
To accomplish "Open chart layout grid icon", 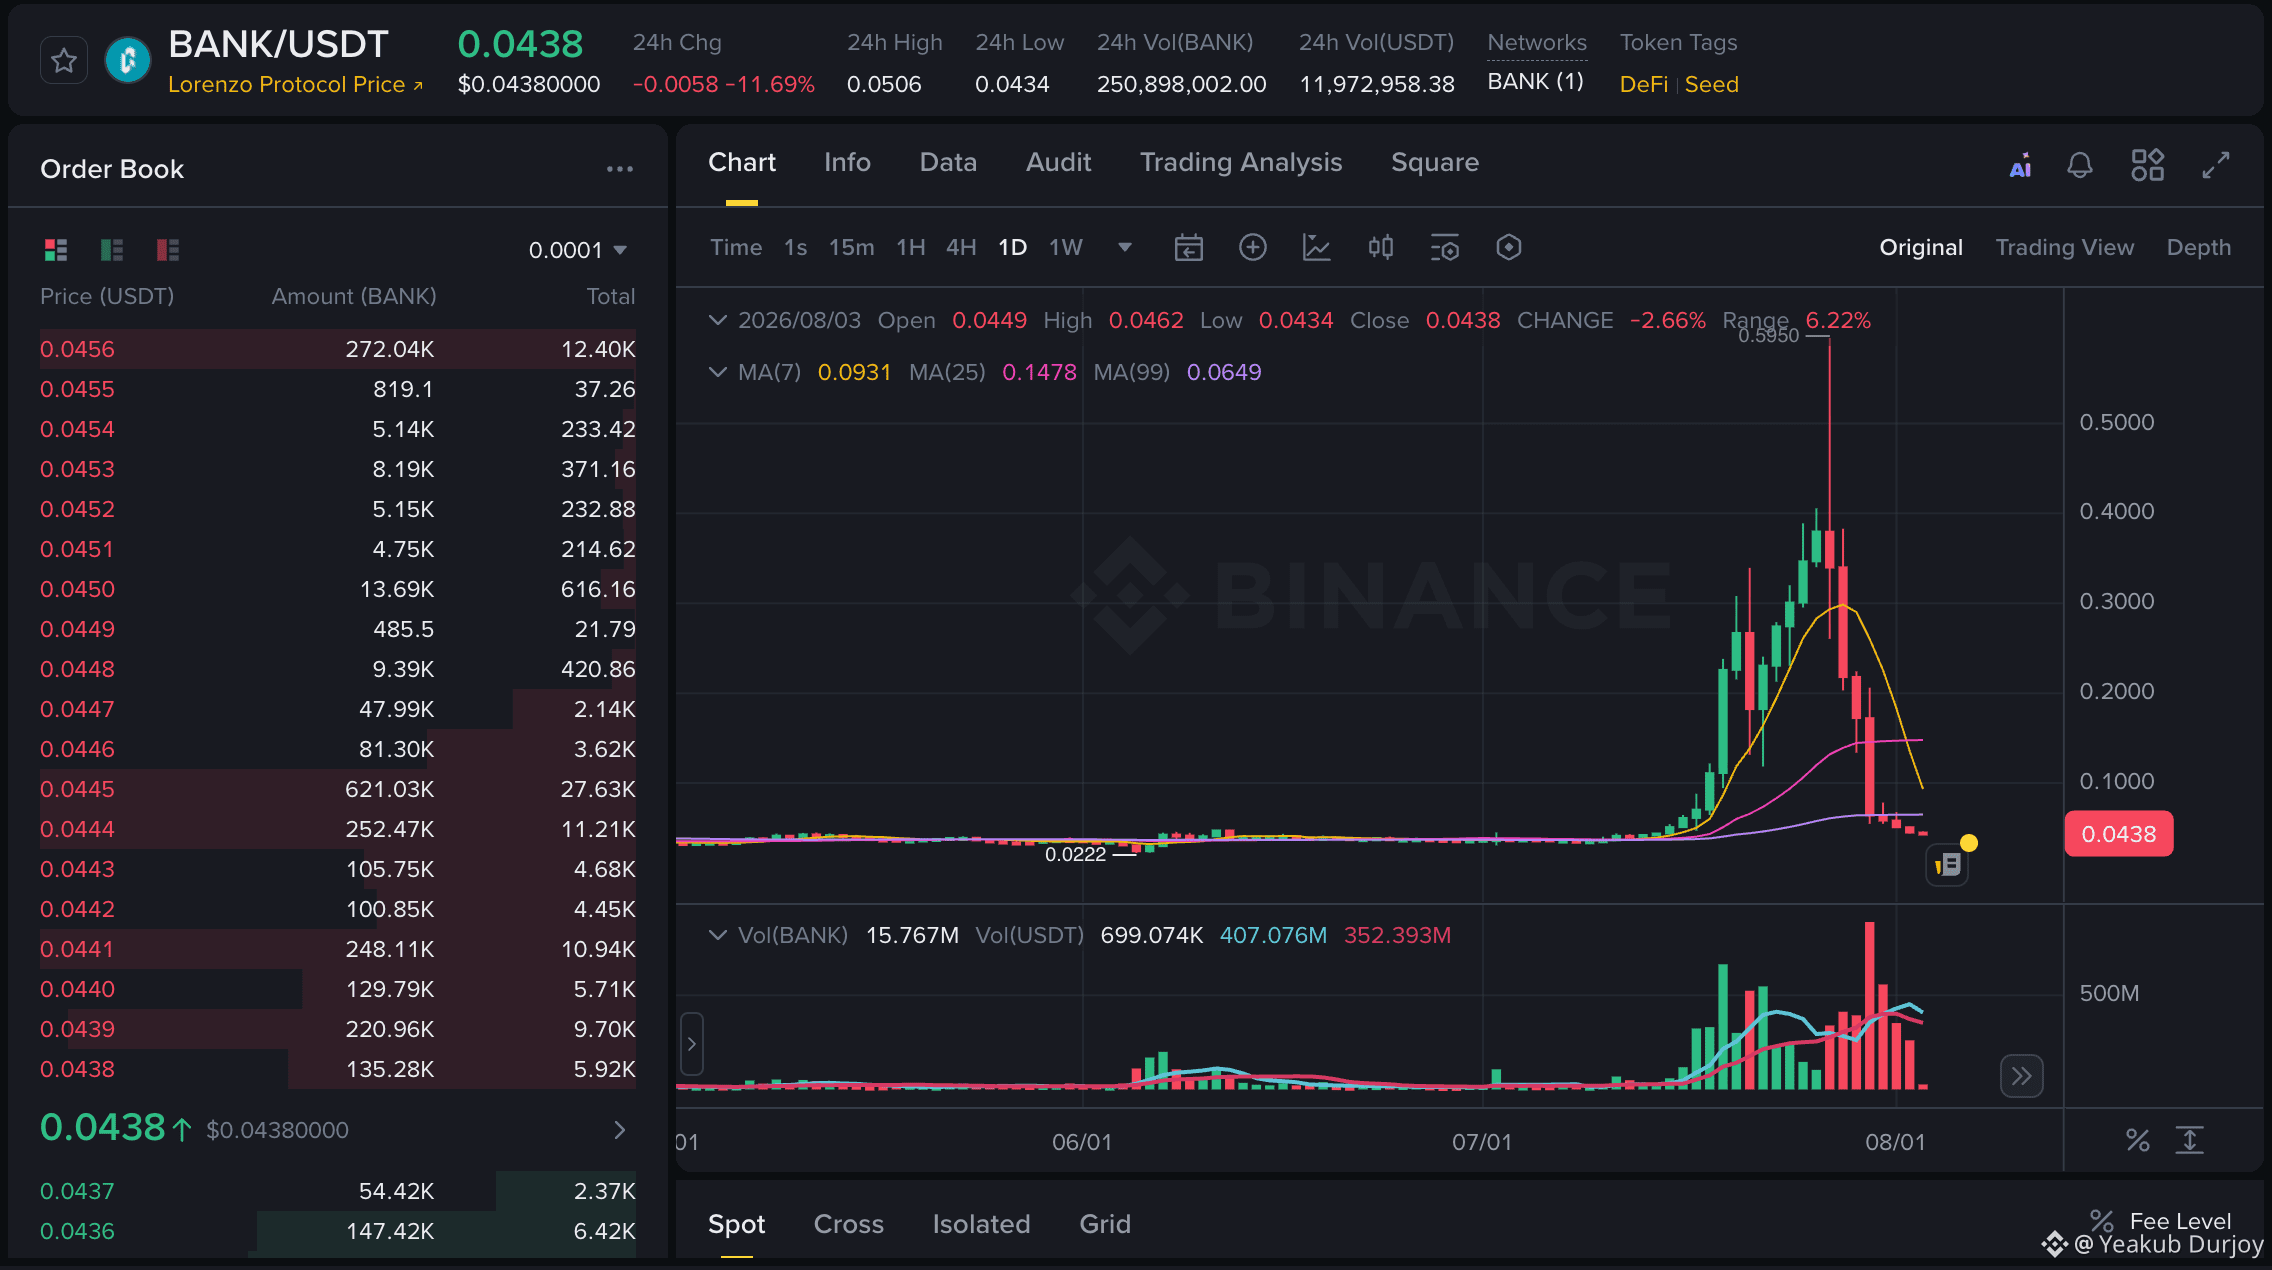I will coord(2148,166).
